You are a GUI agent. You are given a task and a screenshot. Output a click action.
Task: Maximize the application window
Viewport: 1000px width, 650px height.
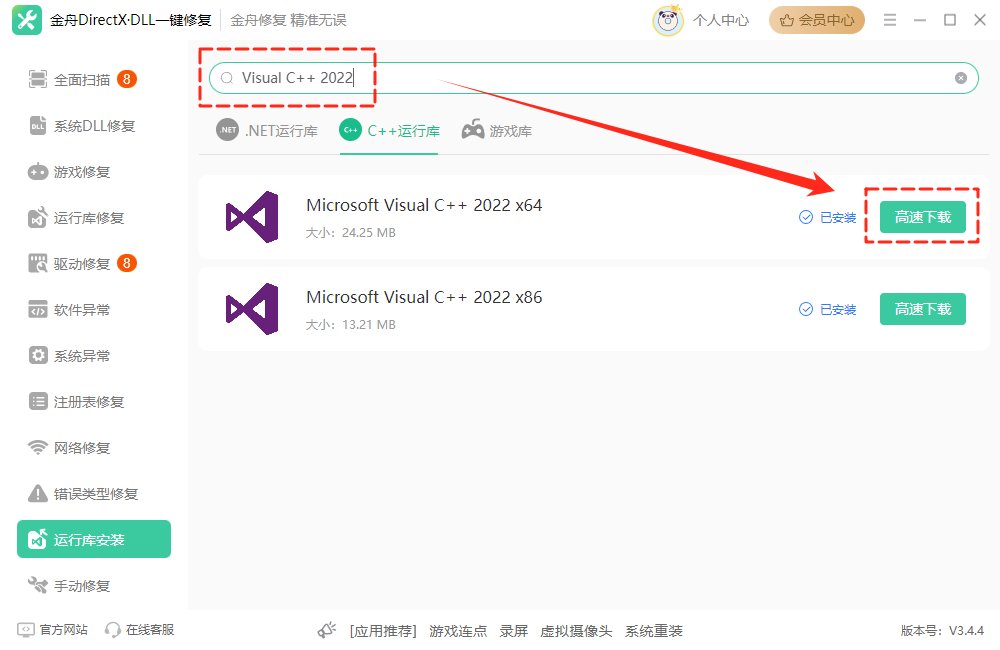pos(950,20)
